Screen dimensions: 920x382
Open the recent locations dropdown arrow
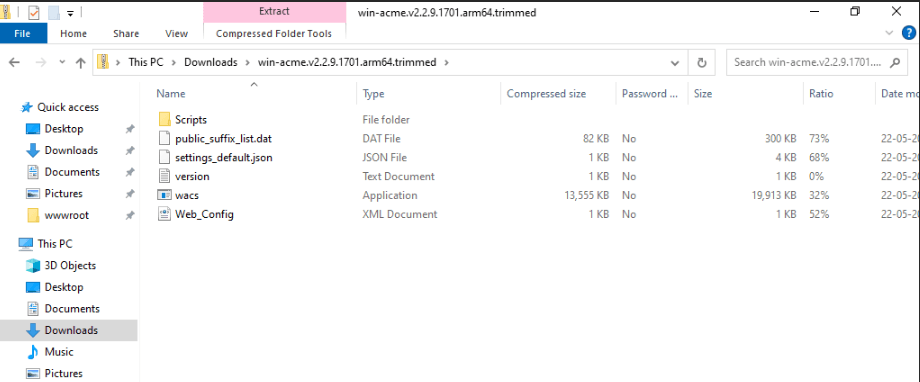tap(62, 63)
